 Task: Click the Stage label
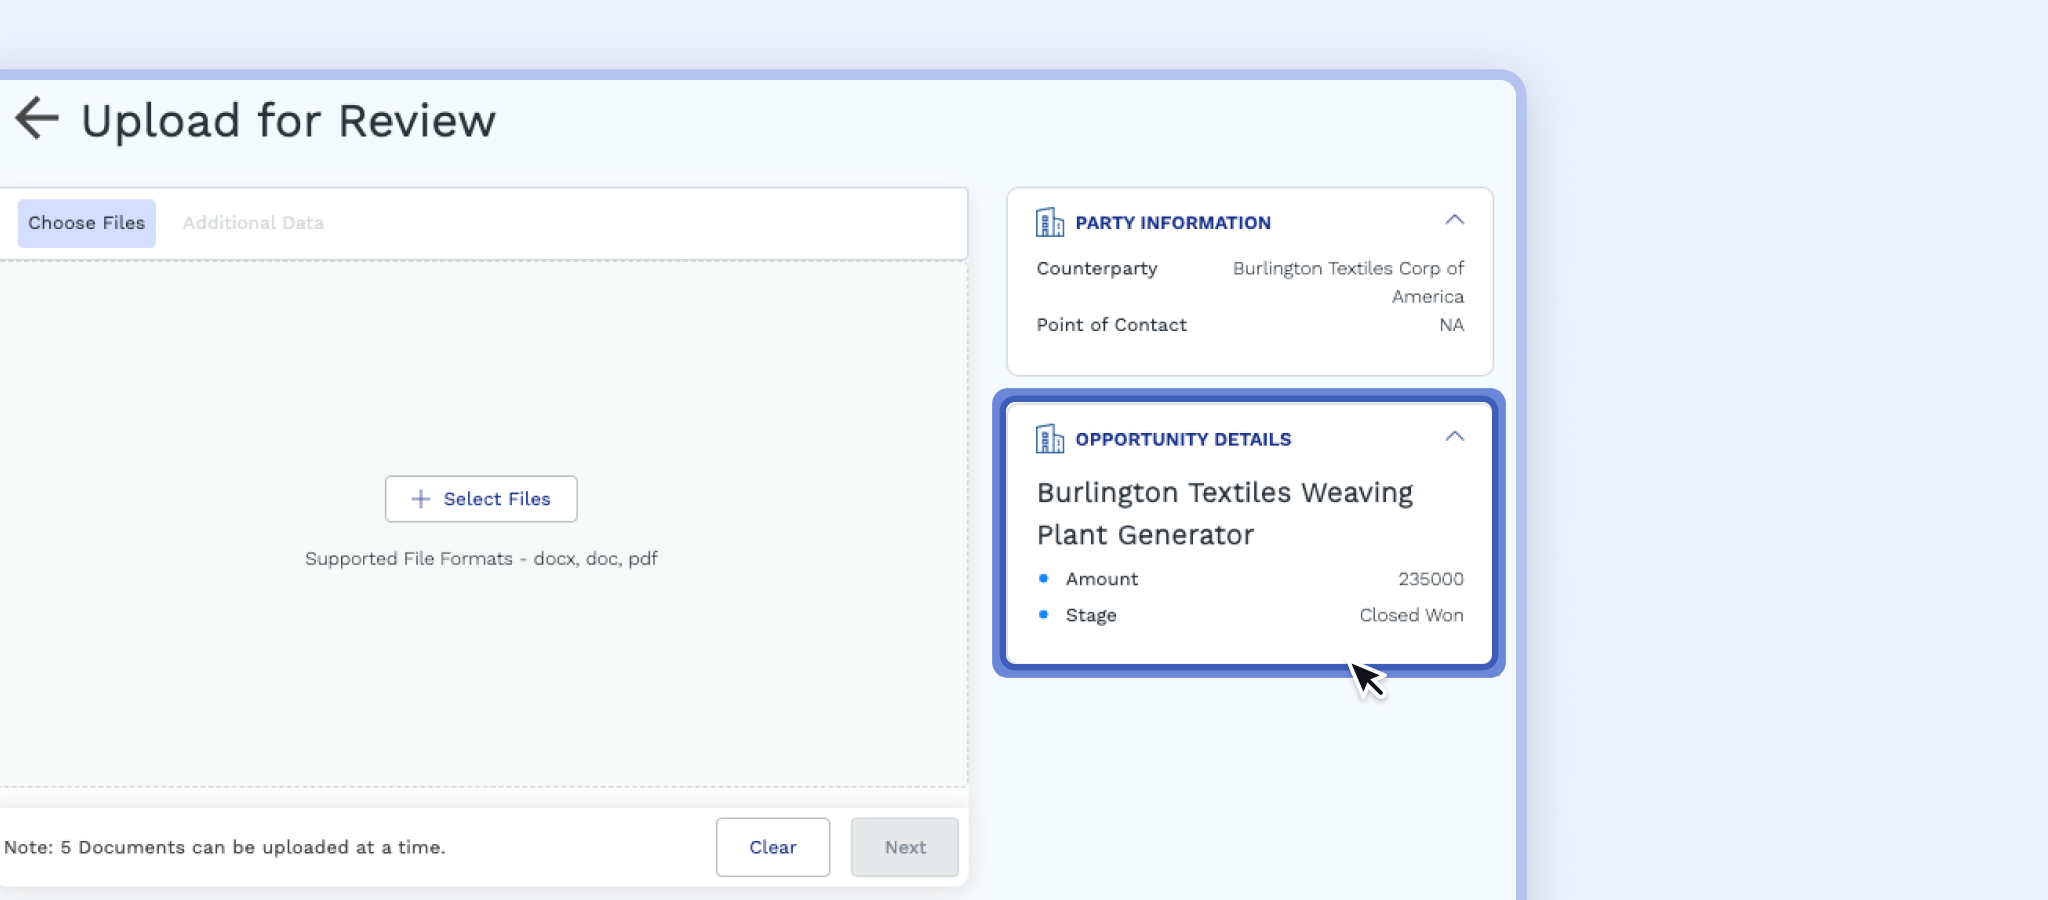pyautogui.click(x=1091, y=616)
